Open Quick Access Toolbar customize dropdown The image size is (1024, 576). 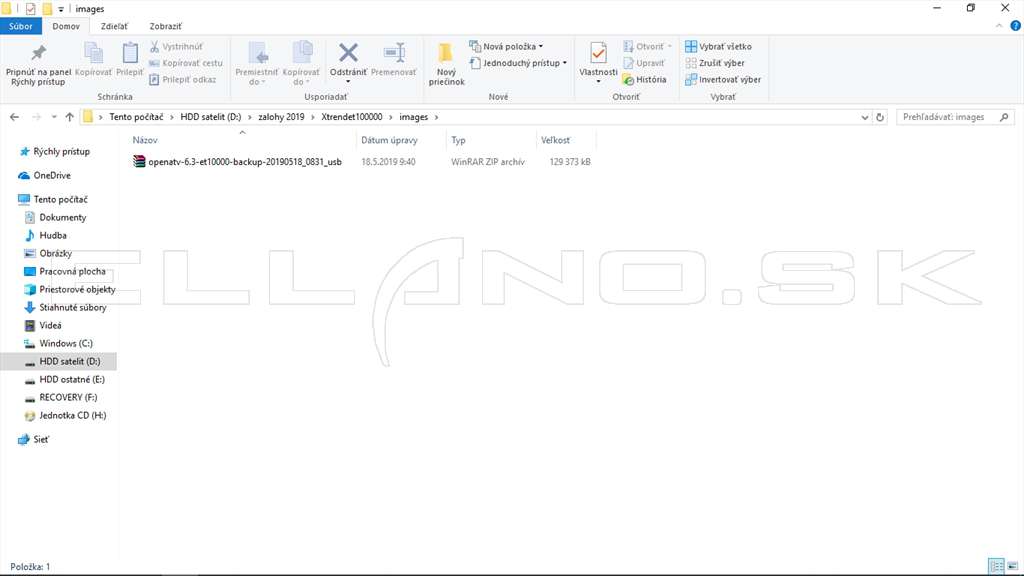pyautogui.click(x=61, y=9)
